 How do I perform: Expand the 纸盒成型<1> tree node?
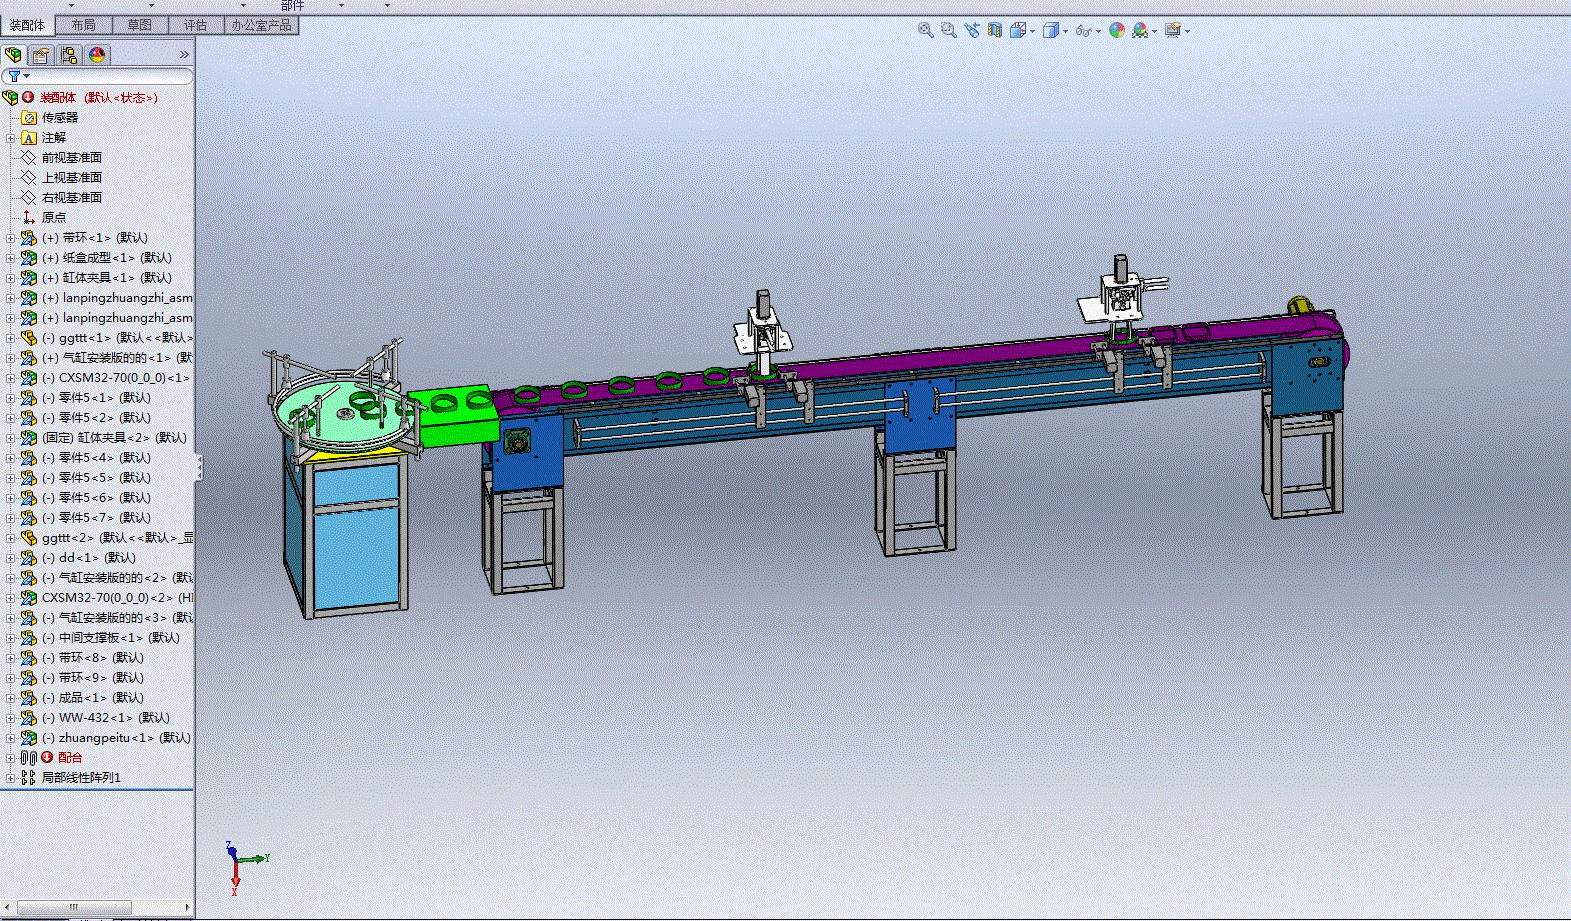pyautogui.click(x=11, y=258)
